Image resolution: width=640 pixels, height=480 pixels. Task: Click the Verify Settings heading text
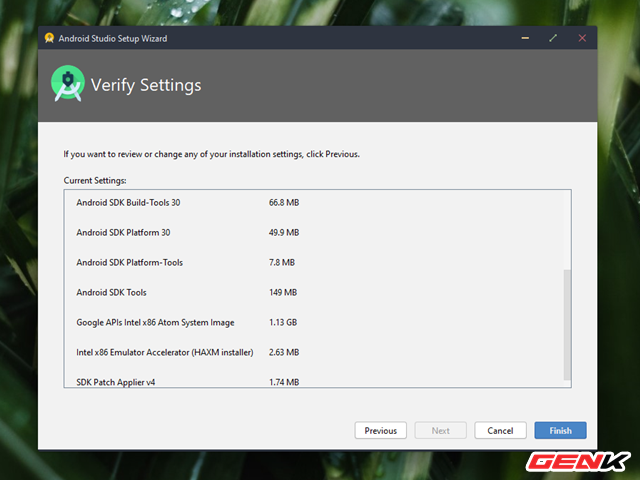[x=146, y=85]
